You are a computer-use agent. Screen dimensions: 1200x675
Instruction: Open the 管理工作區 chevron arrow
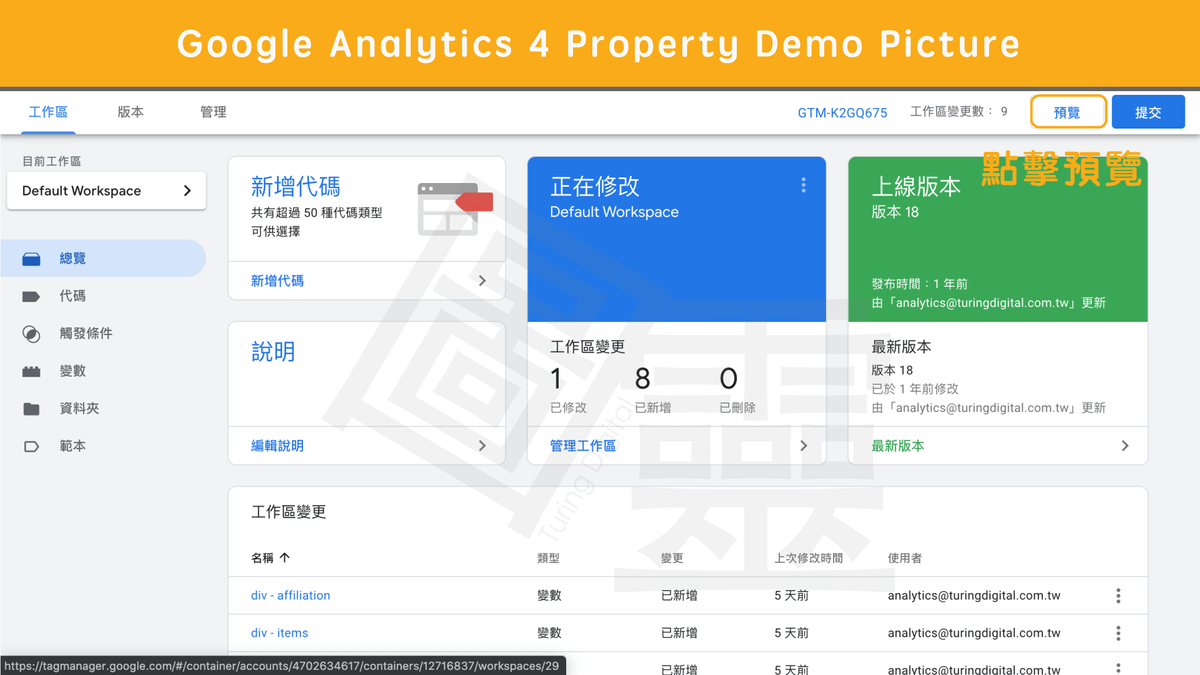(x=803, y=446)
